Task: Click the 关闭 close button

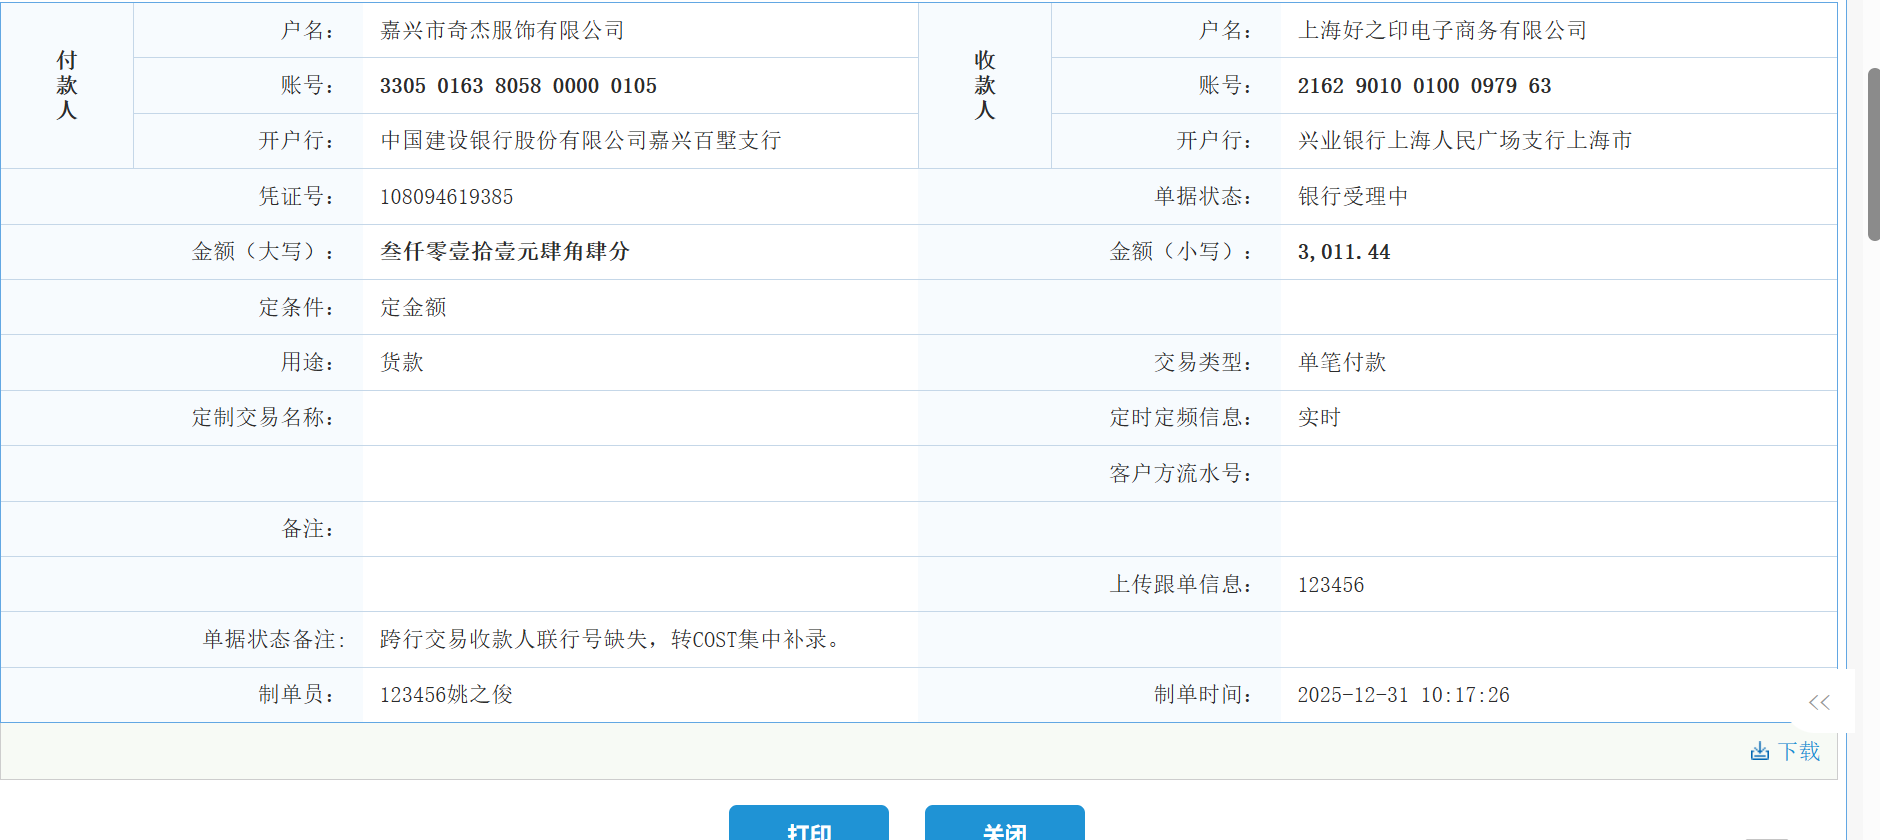Action: [x=1004, y=828]
